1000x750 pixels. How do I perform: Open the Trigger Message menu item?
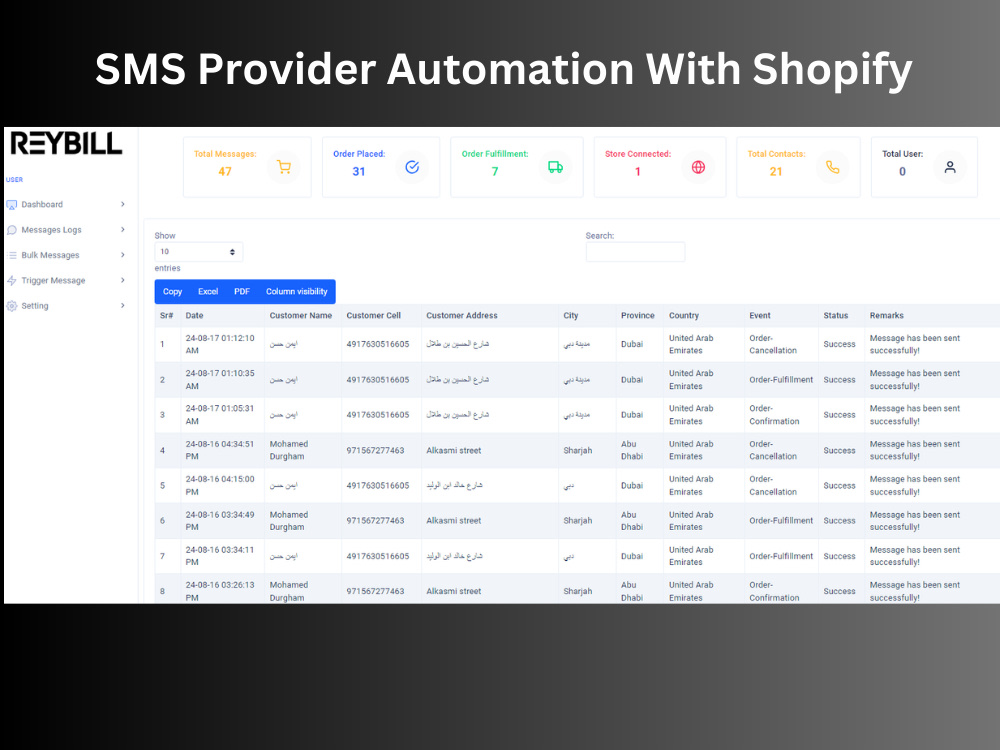pos(66,281)
